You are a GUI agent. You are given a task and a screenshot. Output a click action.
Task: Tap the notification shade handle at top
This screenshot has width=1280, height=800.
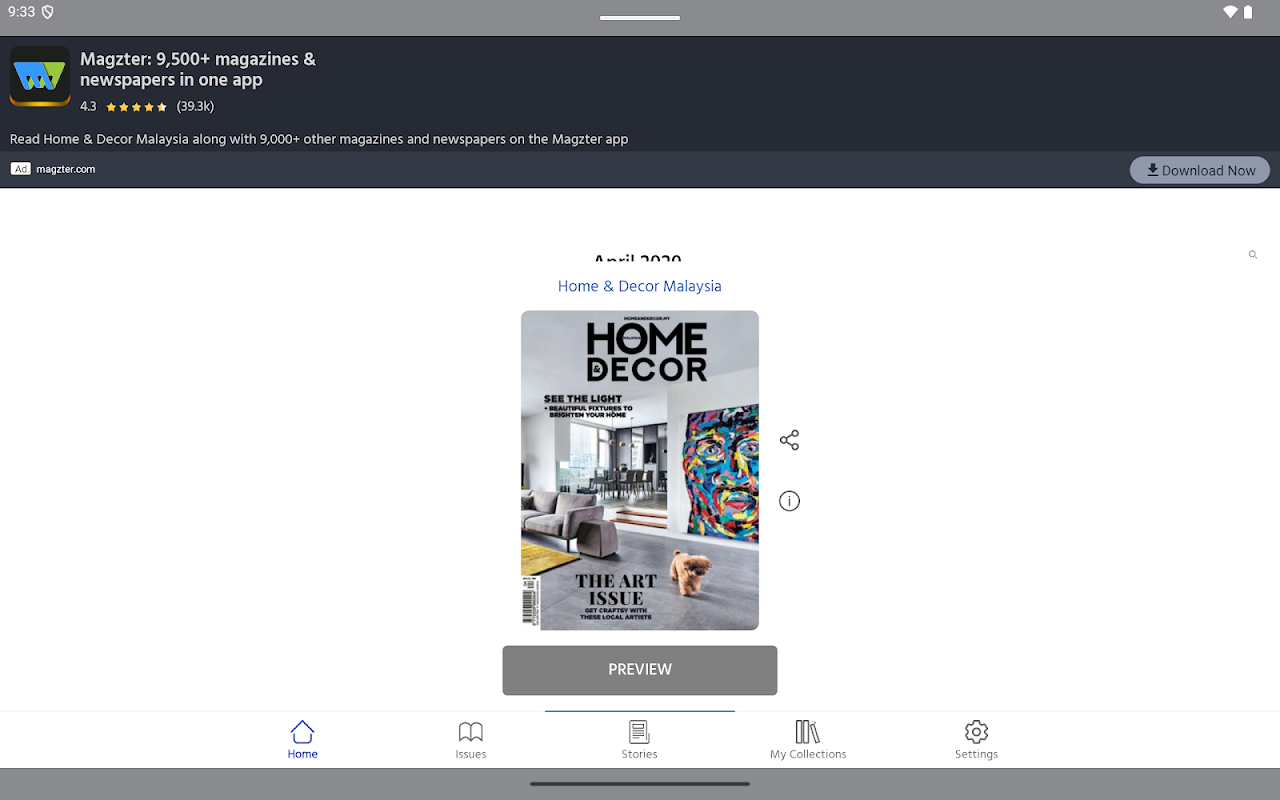640,17
